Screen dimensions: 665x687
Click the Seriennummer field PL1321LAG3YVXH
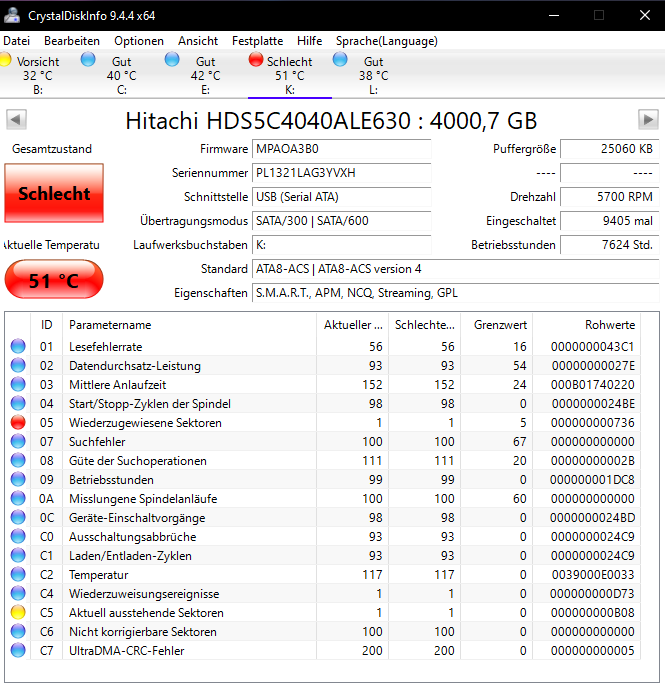[x=341, y=173]
